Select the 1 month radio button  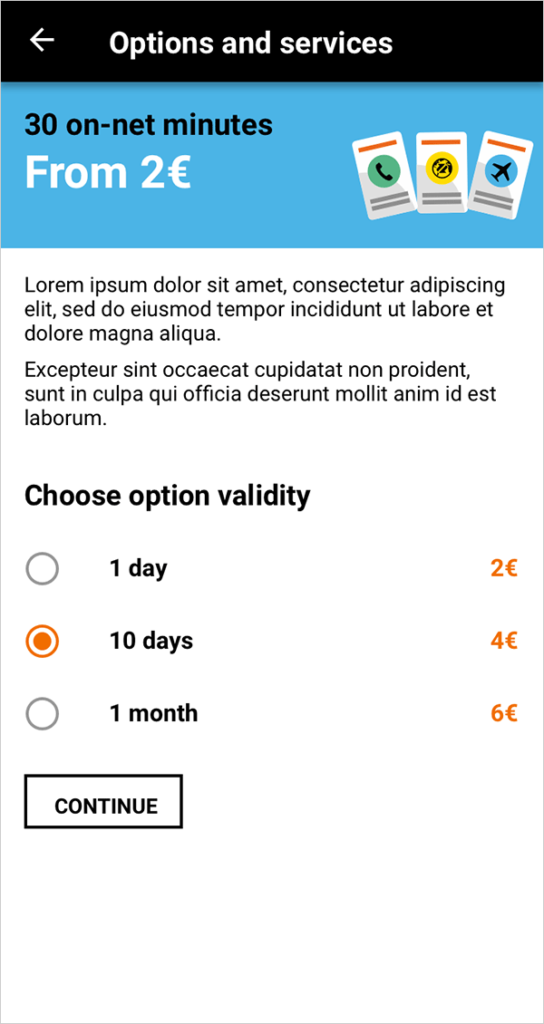(42, 713)
